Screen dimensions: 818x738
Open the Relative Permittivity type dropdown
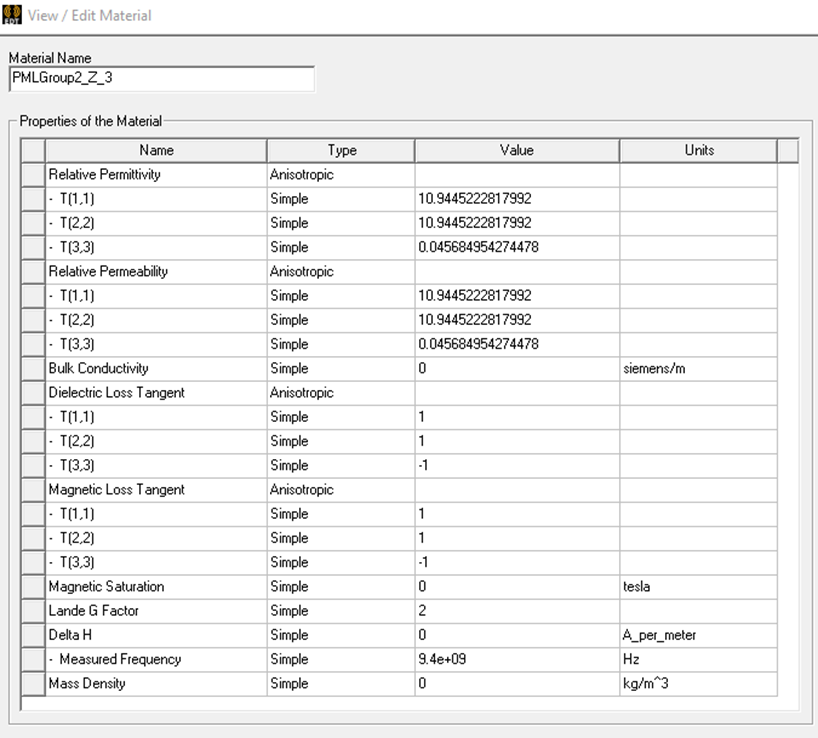click(x=340, y=175)
